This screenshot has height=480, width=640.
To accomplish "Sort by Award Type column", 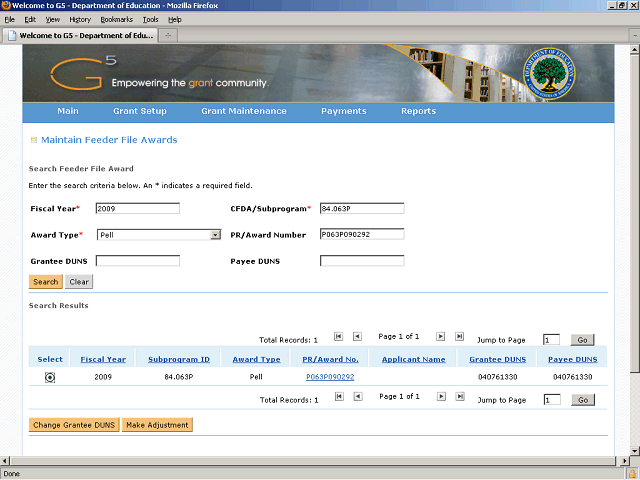I will pyautogui.click(x=256, y=359).
